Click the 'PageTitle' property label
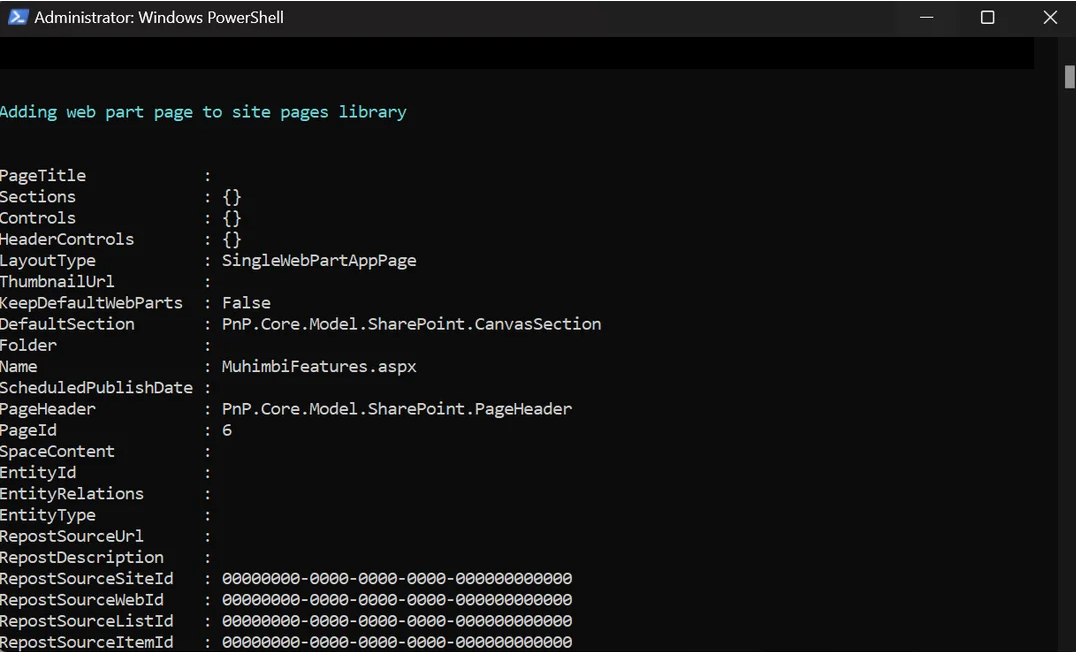1076x652 pixels. [43, 175]
